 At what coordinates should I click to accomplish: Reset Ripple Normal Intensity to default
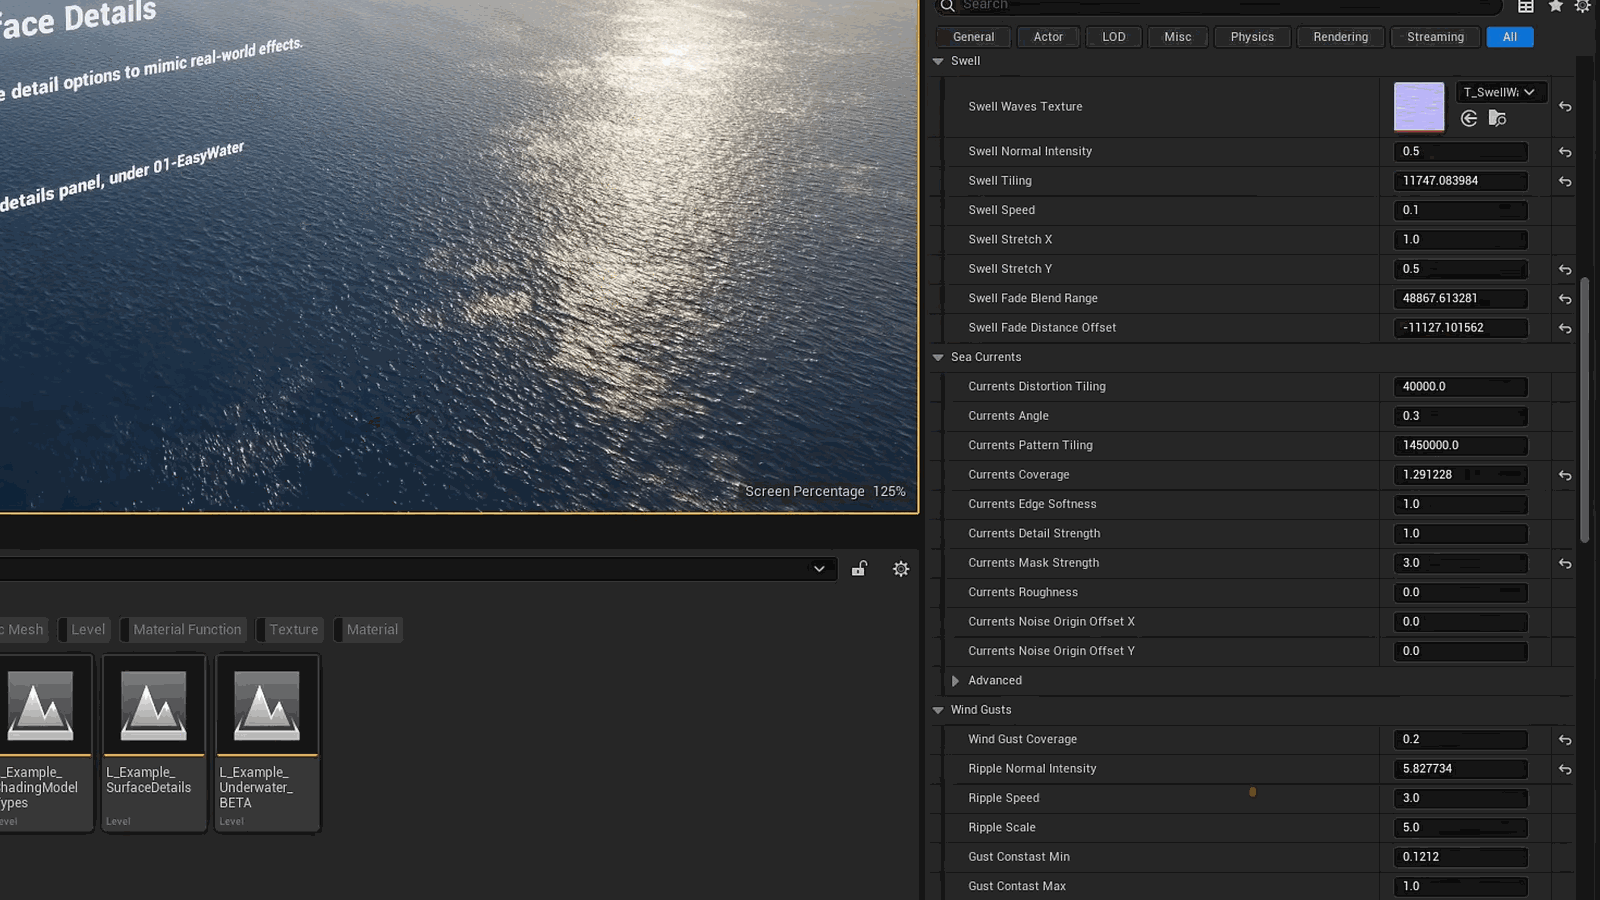[x=1565, y=769]
